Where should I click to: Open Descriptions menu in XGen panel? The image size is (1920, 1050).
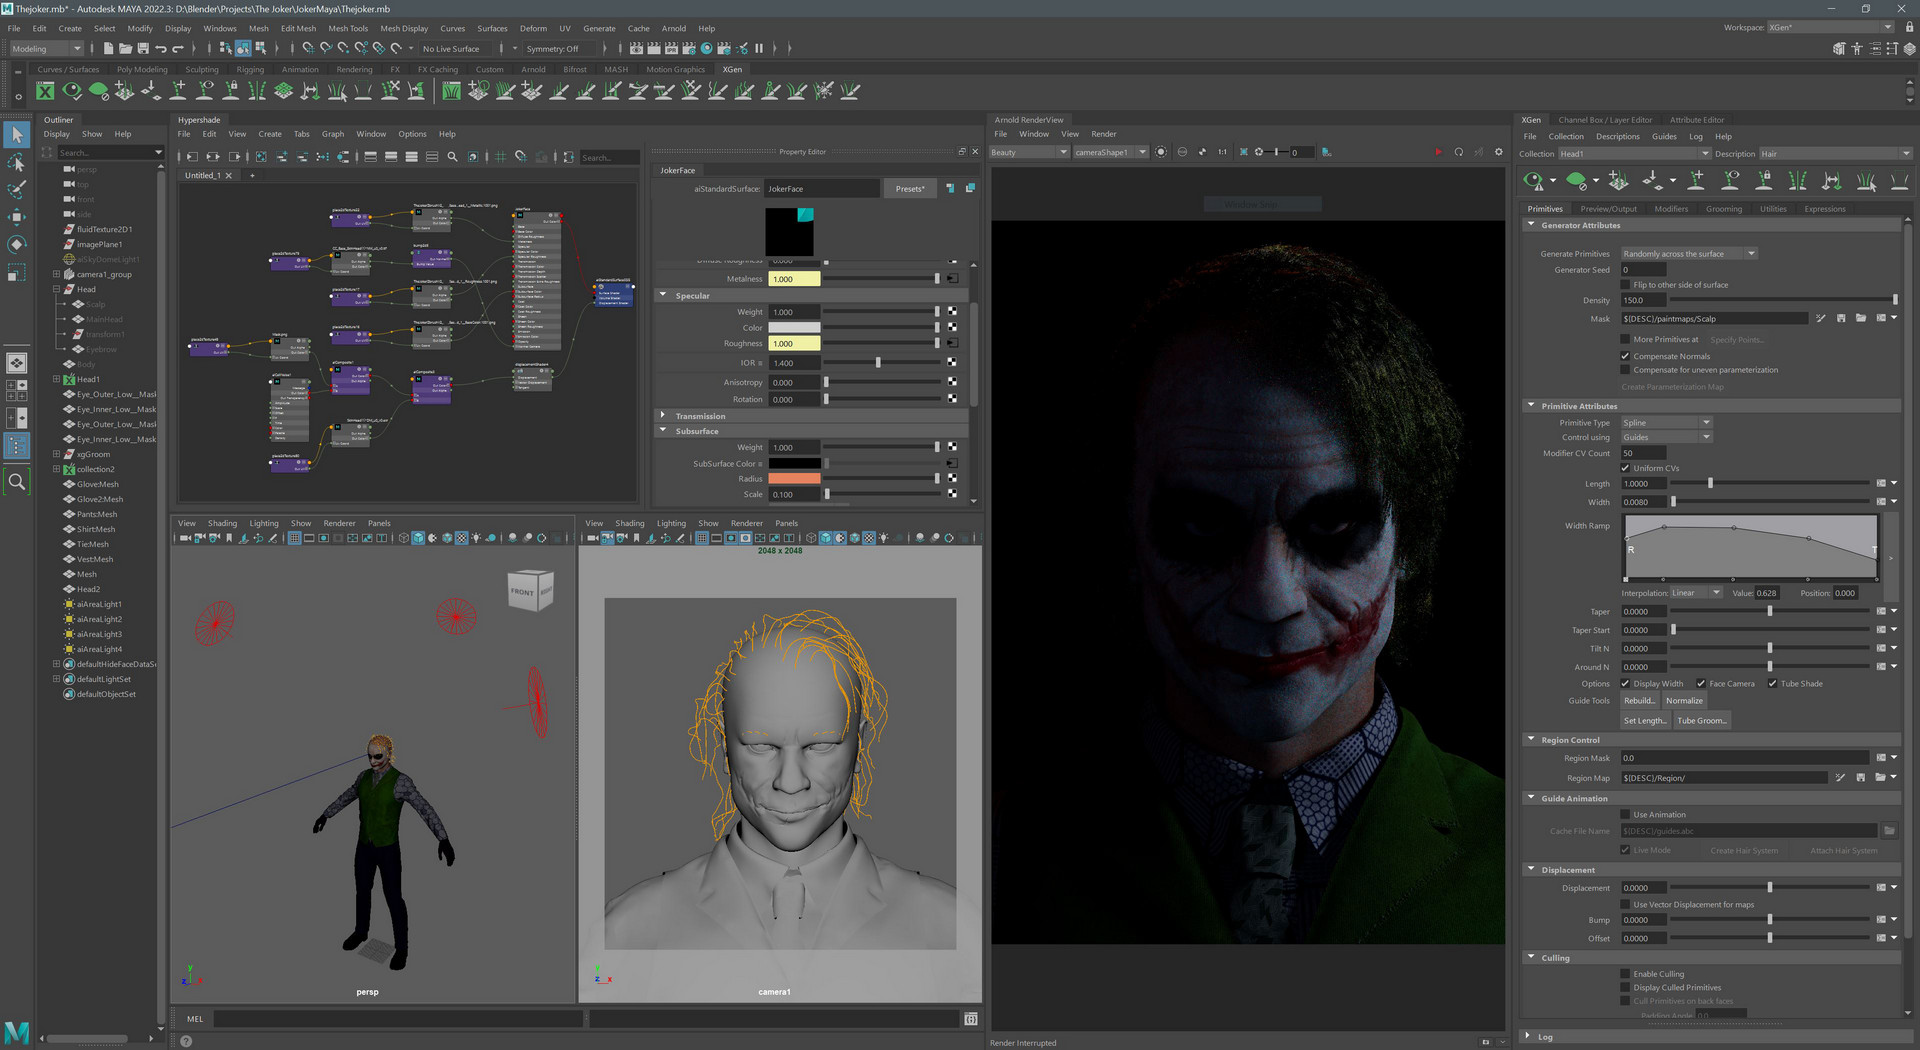(x=1617, y=137)
